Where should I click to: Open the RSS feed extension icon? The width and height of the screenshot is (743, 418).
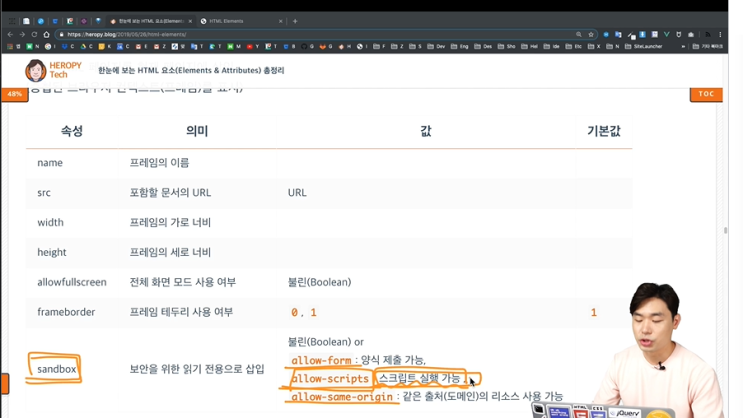[x=708, y=34]
